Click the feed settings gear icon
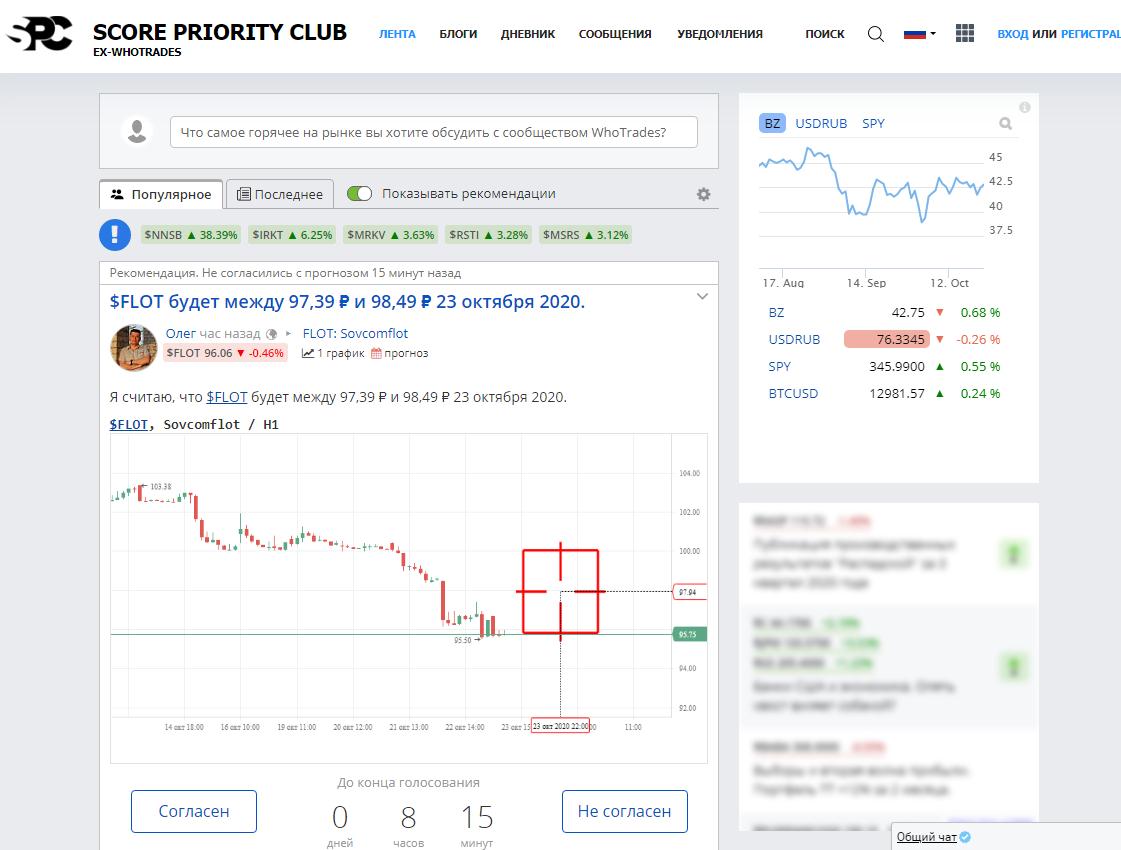1121x850 pixels. [703, 194]
